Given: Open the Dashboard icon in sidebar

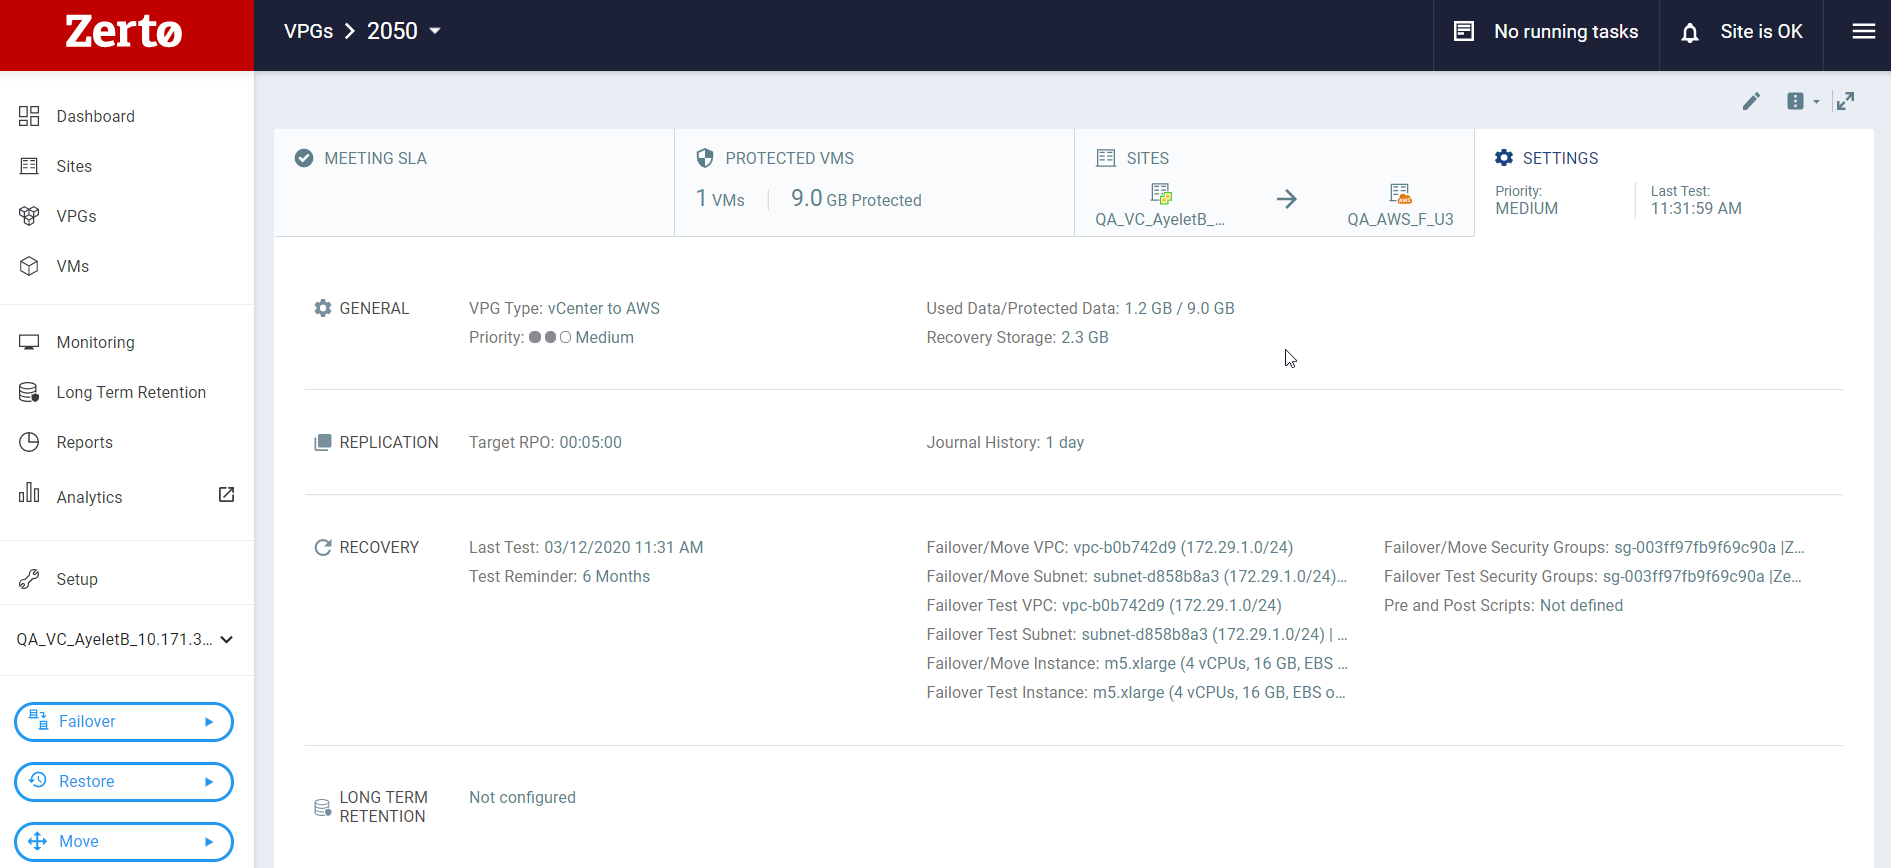Looking at the screenshot, I should click(x=29, y=116).
